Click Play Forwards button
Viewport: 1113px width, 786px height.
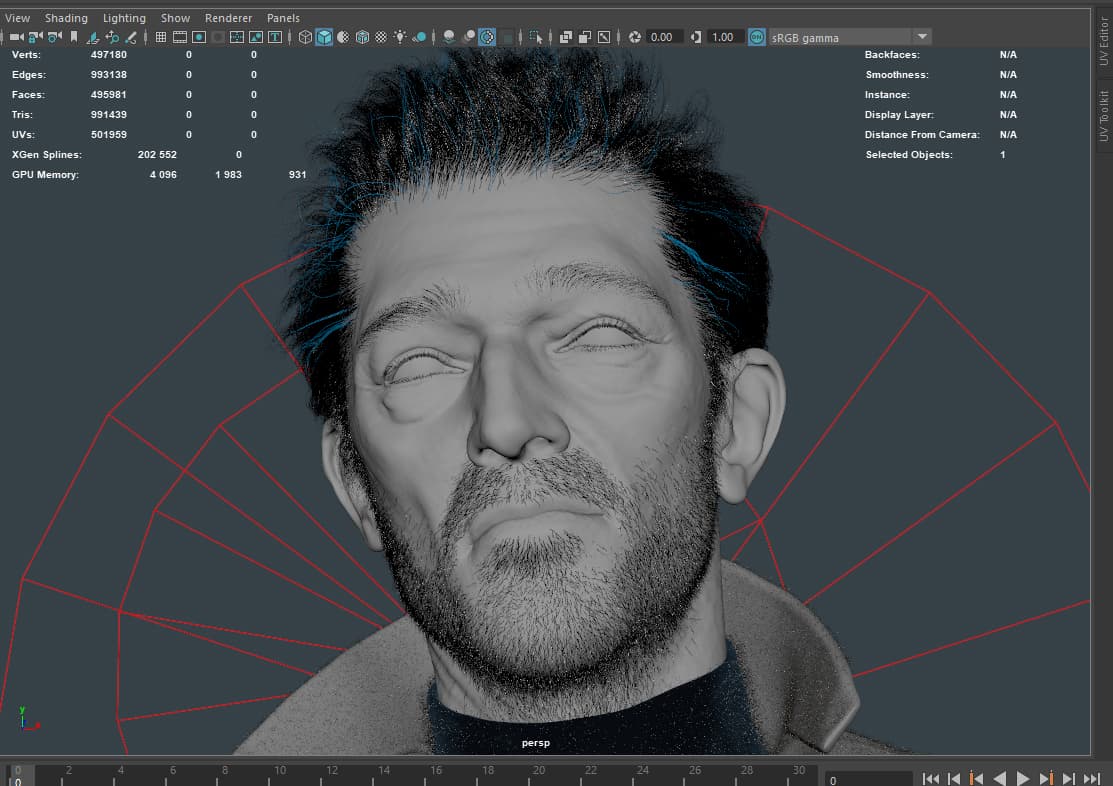[x=1023, y=779]
